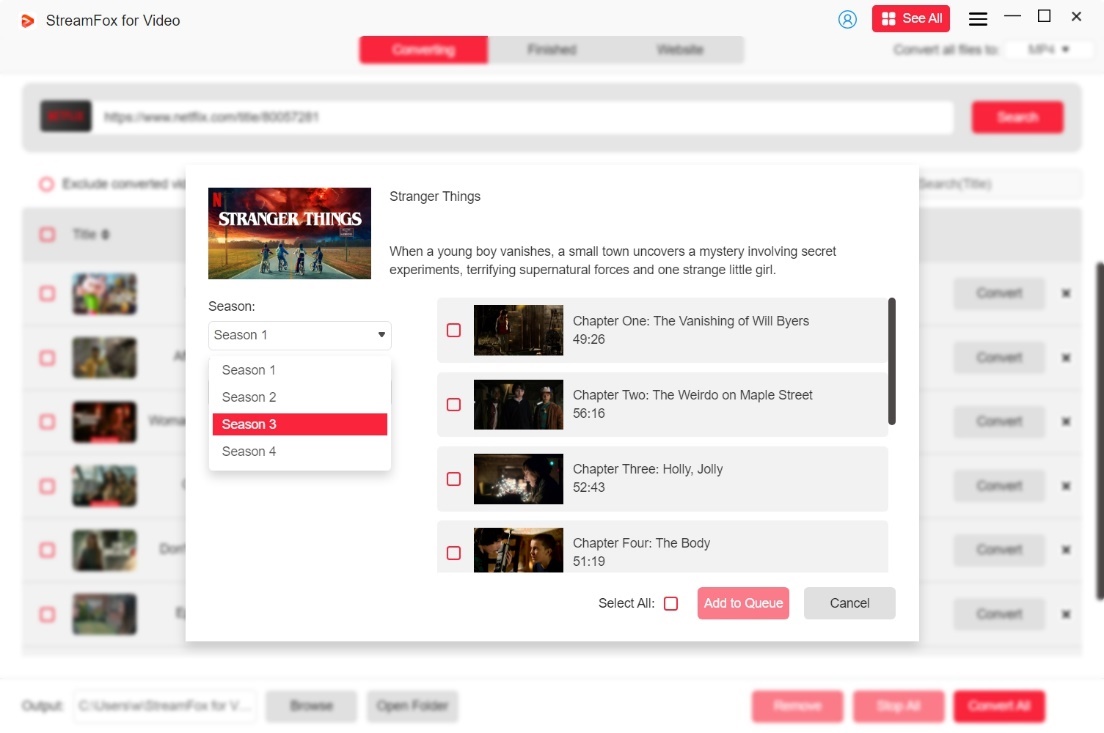Click the '49:26' duration text
This screenshot has height=733, width=1104.
(x=589, y=339)
